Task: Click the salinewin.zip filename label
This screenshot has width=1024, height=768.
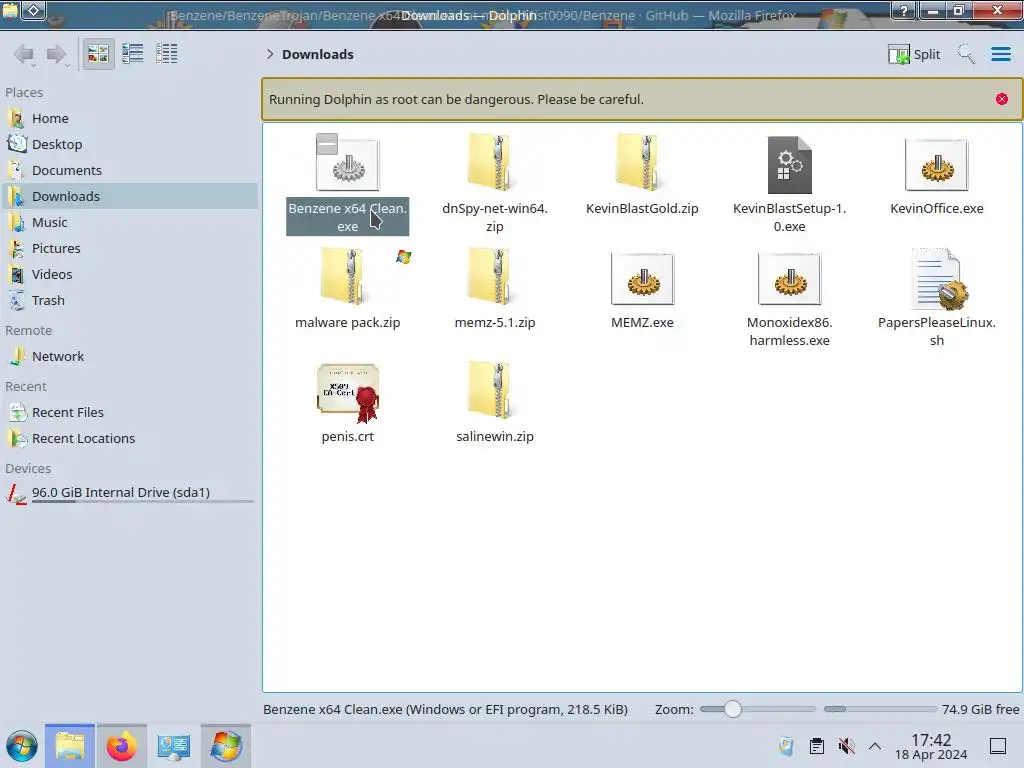Action: pos(494,436)
